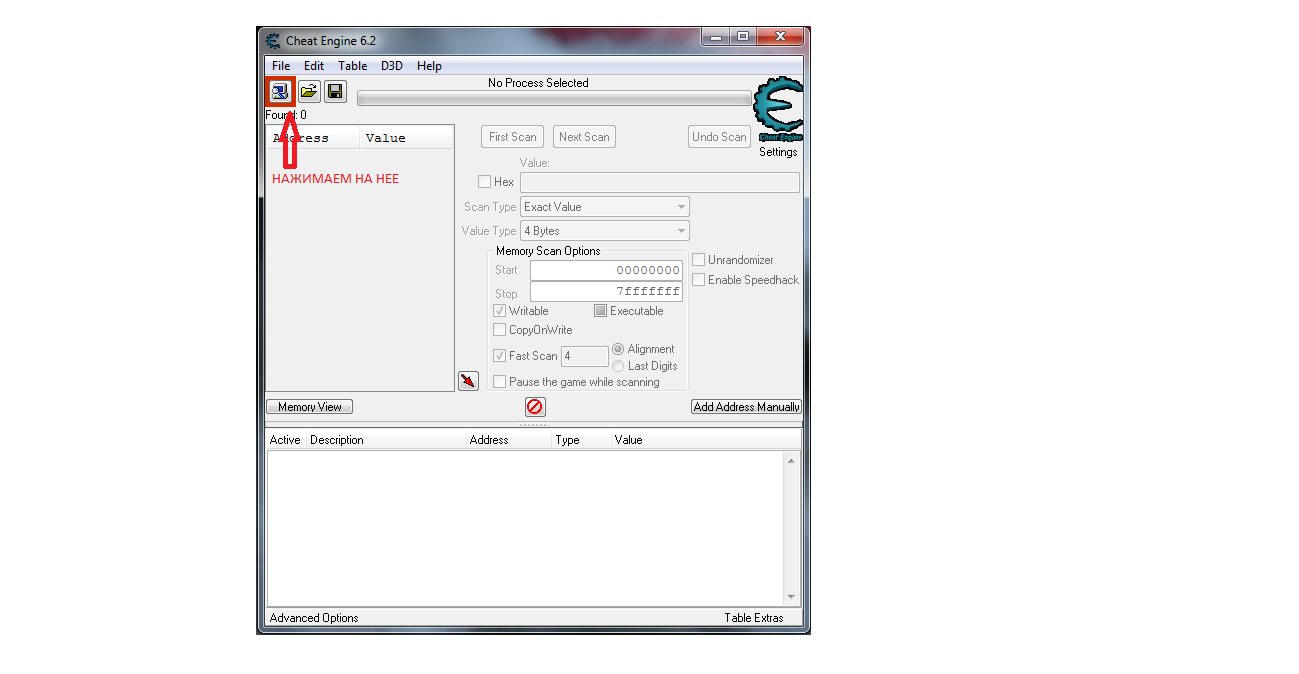Check the Enable Speedhack option
The image size is (1299, 674).
pos(699,280)
